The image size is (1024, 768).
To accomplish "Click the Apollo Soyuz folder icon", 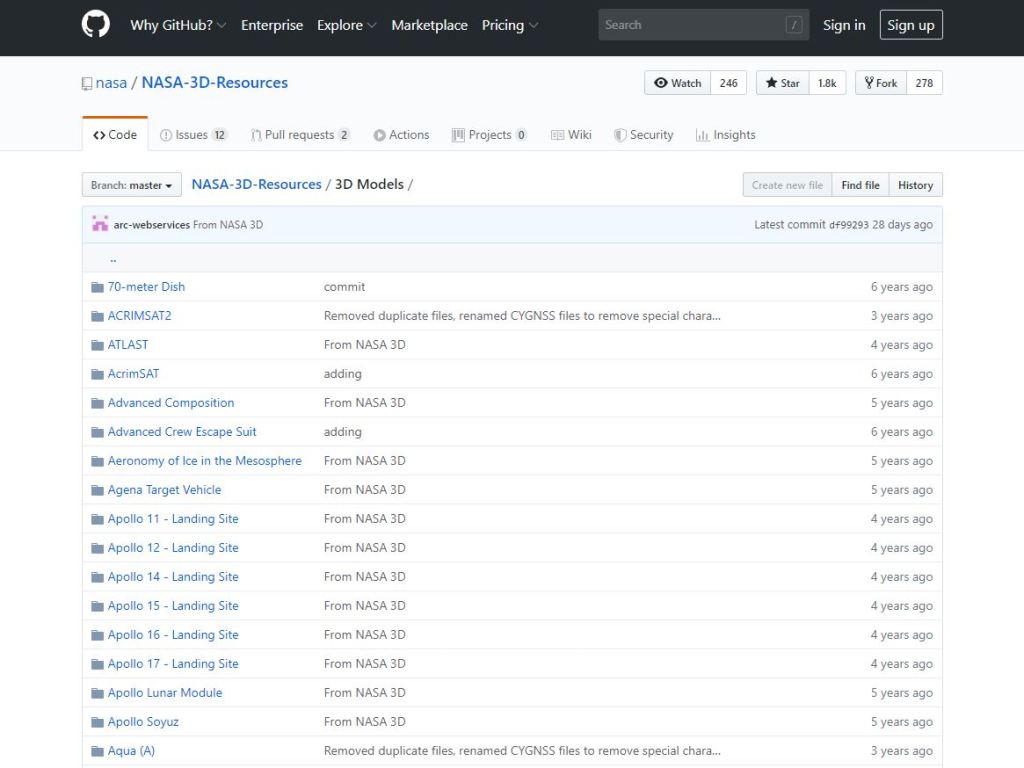I will pyautogui.click(x=97, y=722).
